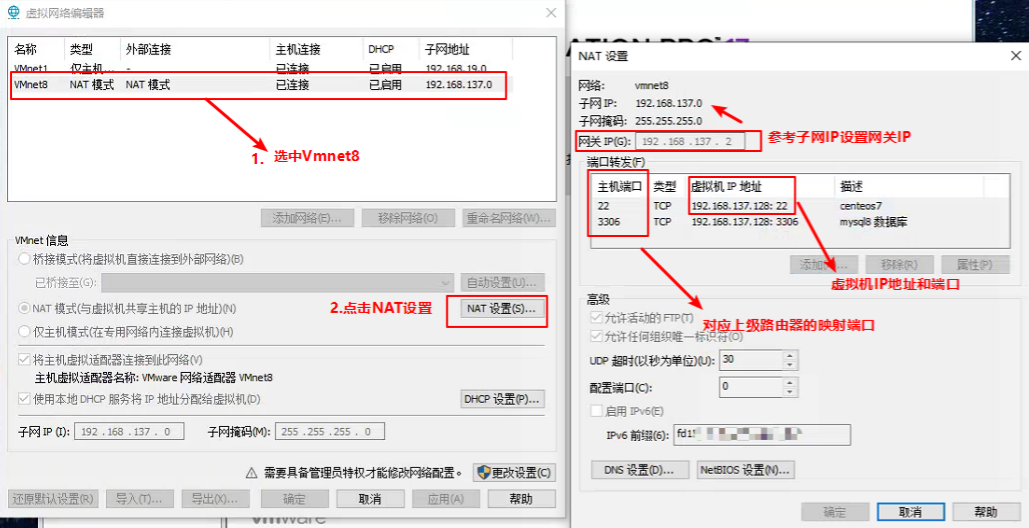Image resolution: width=1029 pixels, height=528 pixels.
Task: Click the 子网地址 column header
Action: coord(448,50)
